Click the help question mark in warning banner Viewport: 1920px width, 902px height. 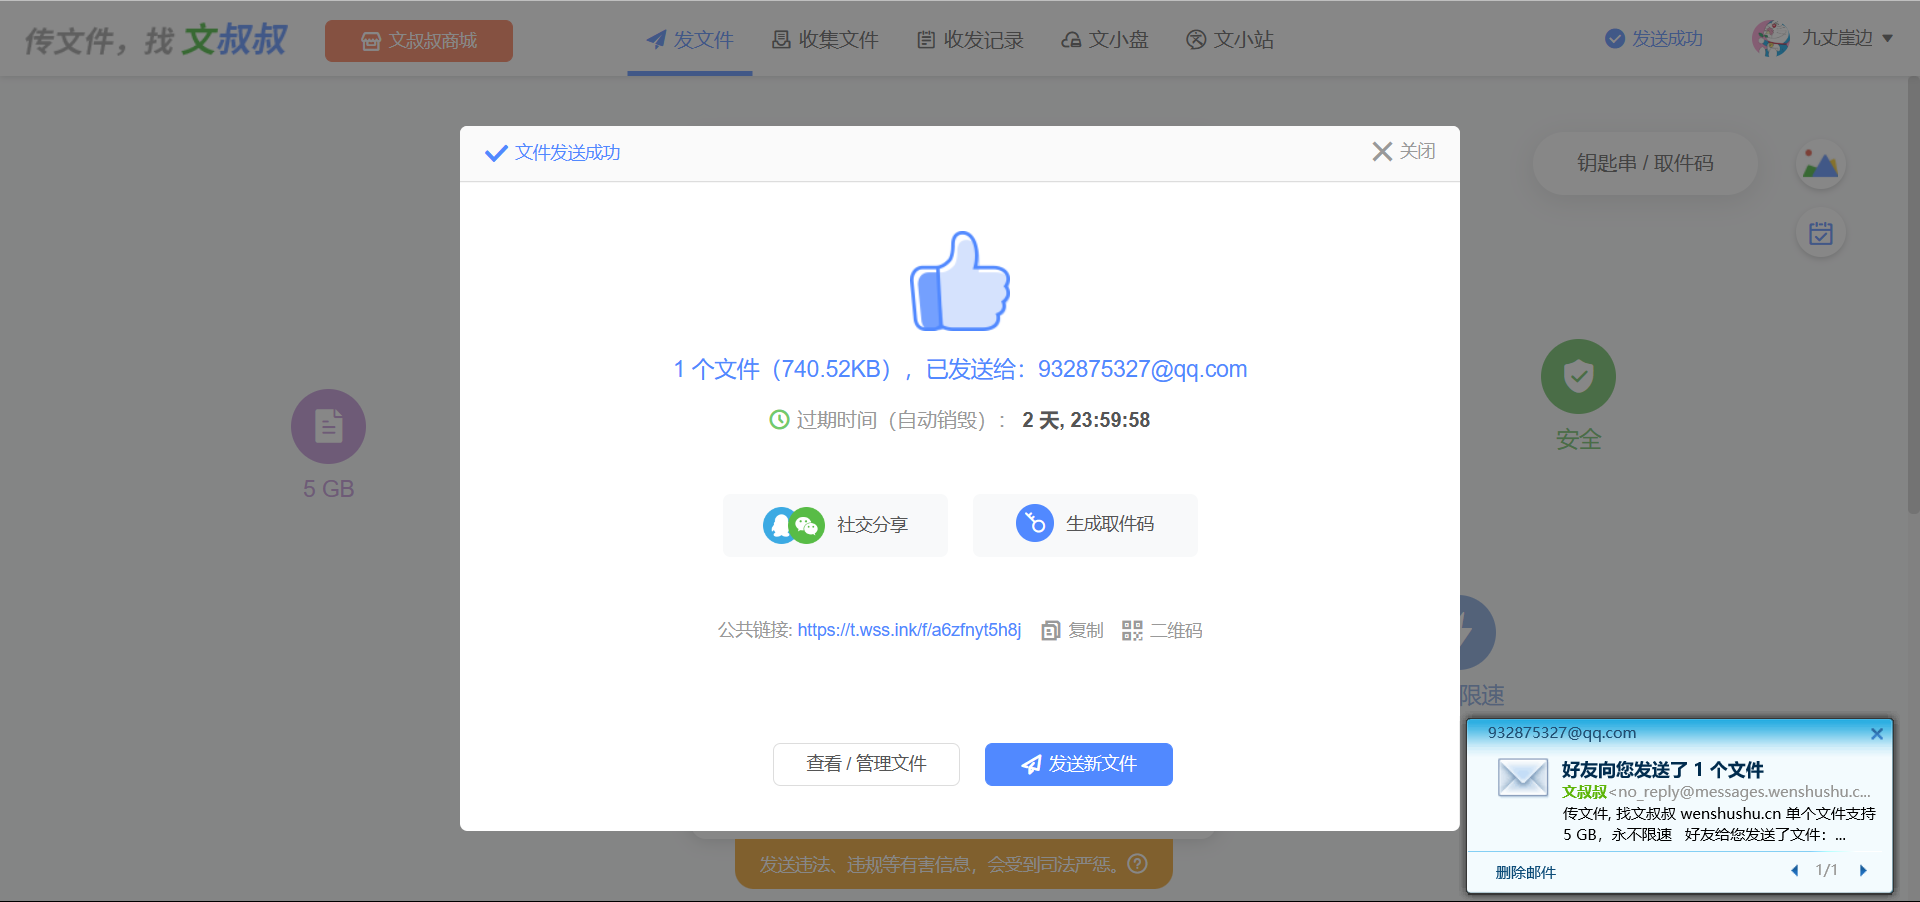pos(1137,864)
